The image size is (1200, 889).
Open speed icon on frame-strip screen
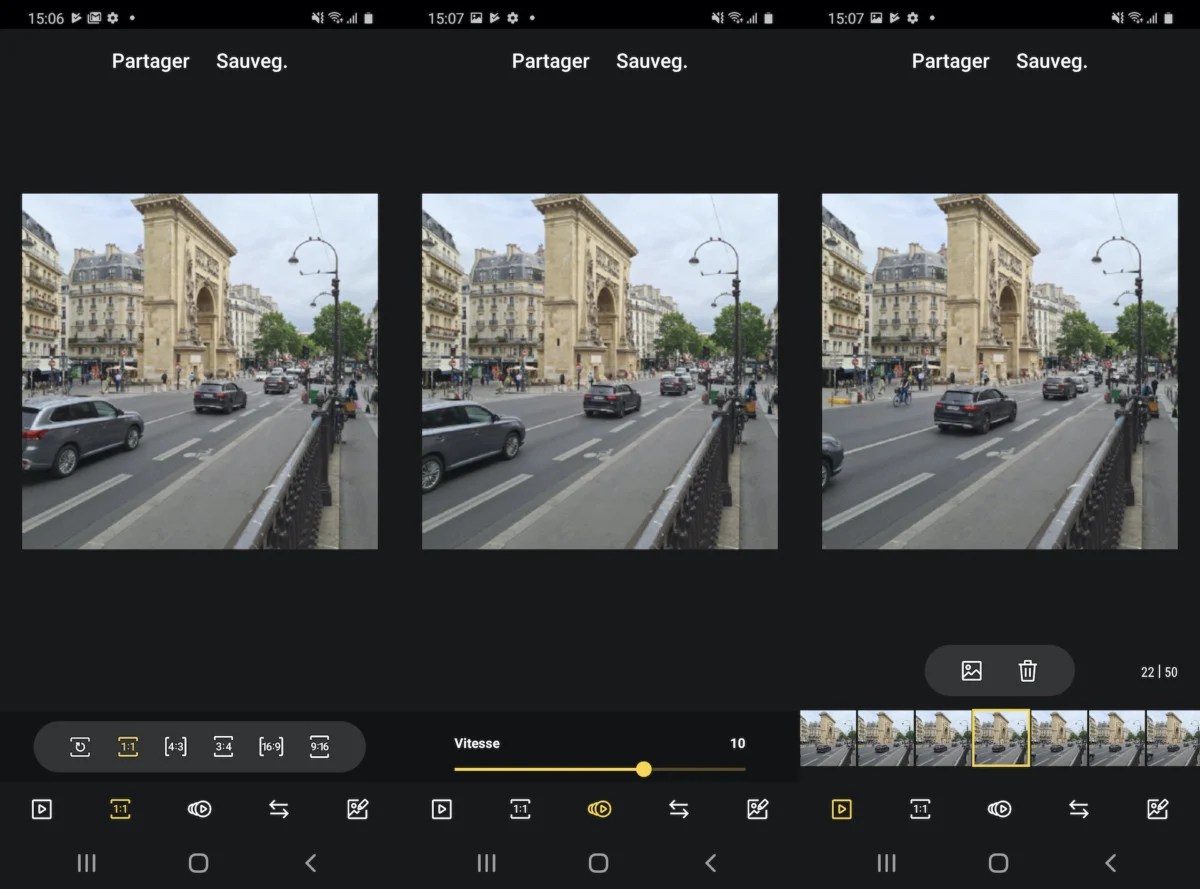[999, 810]
